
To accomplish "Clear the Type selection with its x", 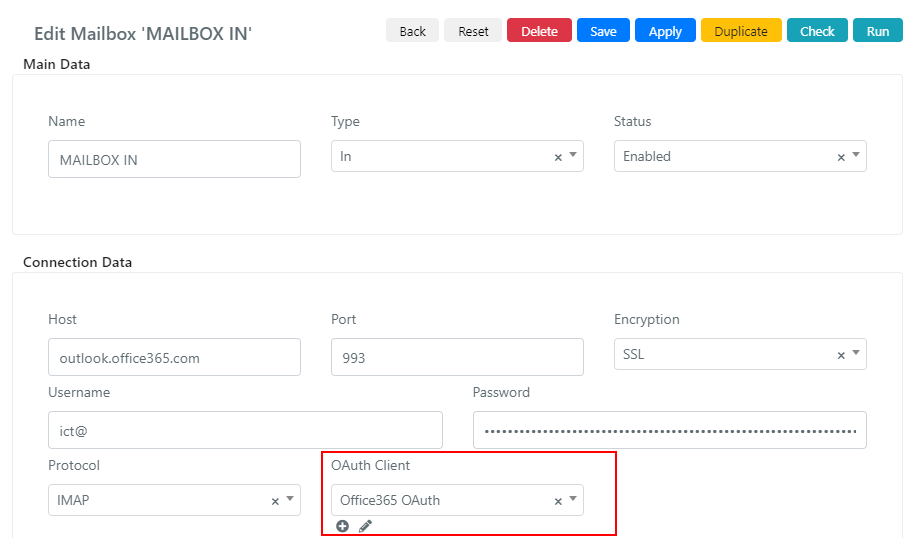I will [558, 157].
